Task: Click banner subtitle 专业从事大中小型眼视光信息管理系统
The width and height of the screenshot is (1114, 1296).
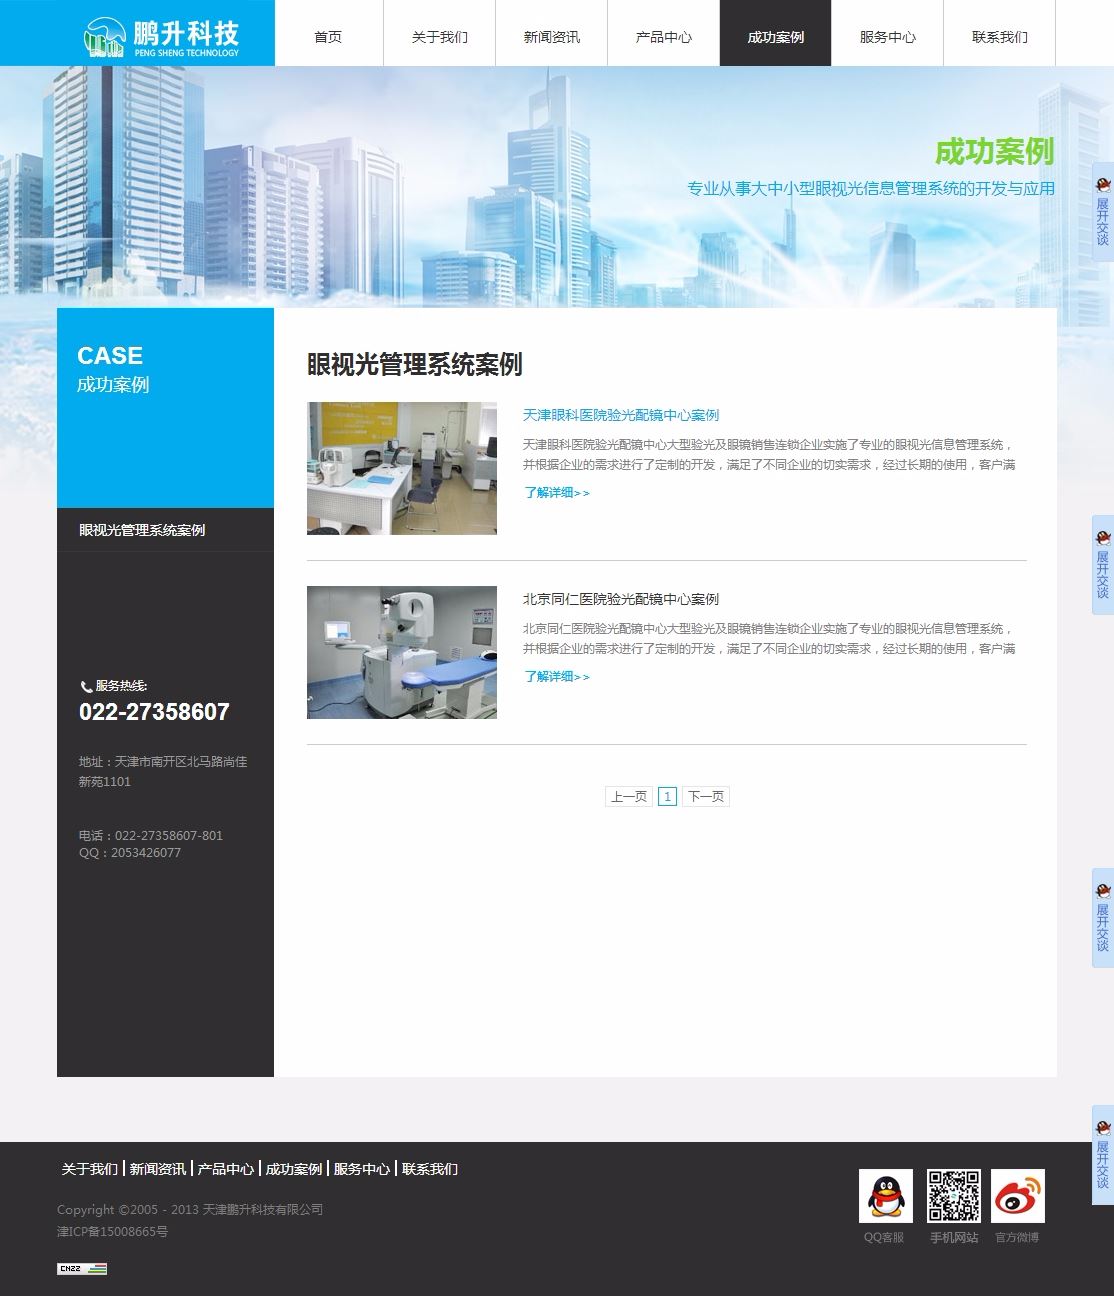Action: coord(871,188)
